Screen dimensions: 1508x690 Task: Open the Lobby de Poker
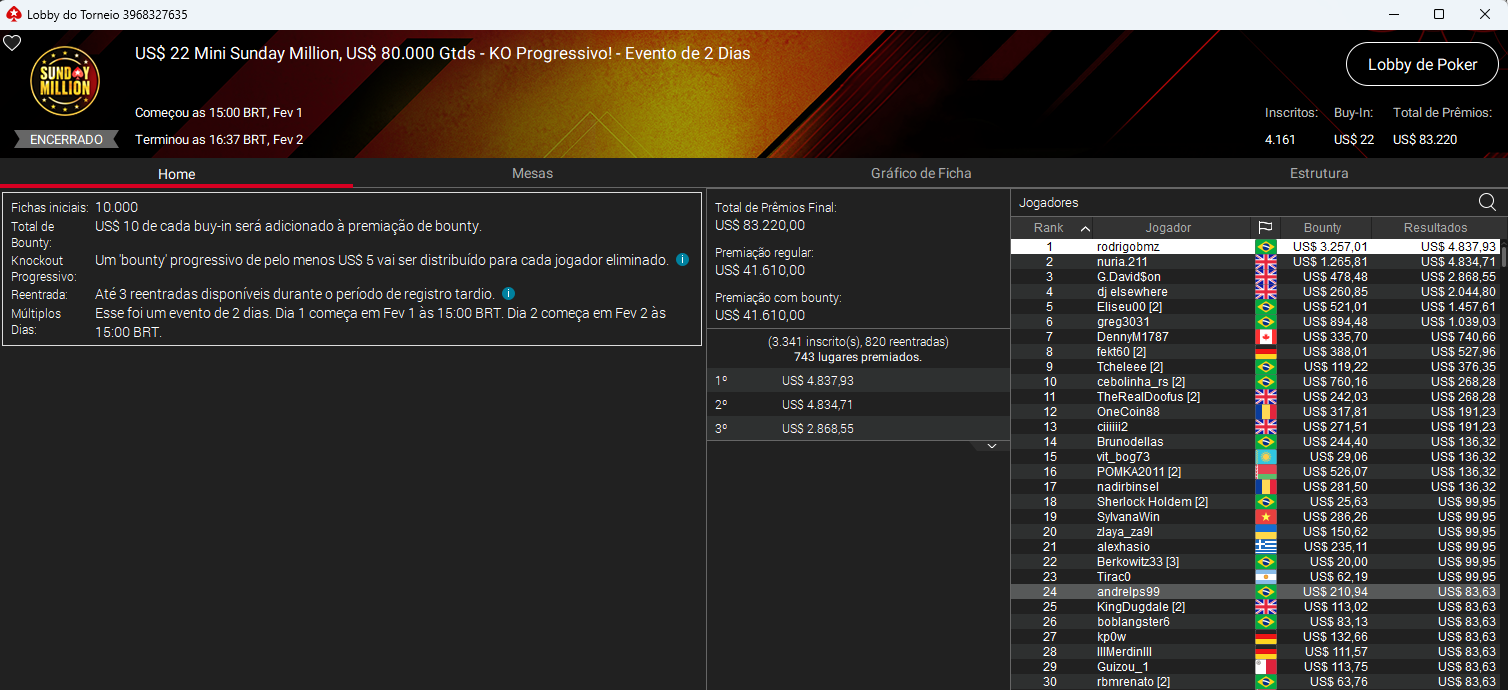[x=1422, y=64]
